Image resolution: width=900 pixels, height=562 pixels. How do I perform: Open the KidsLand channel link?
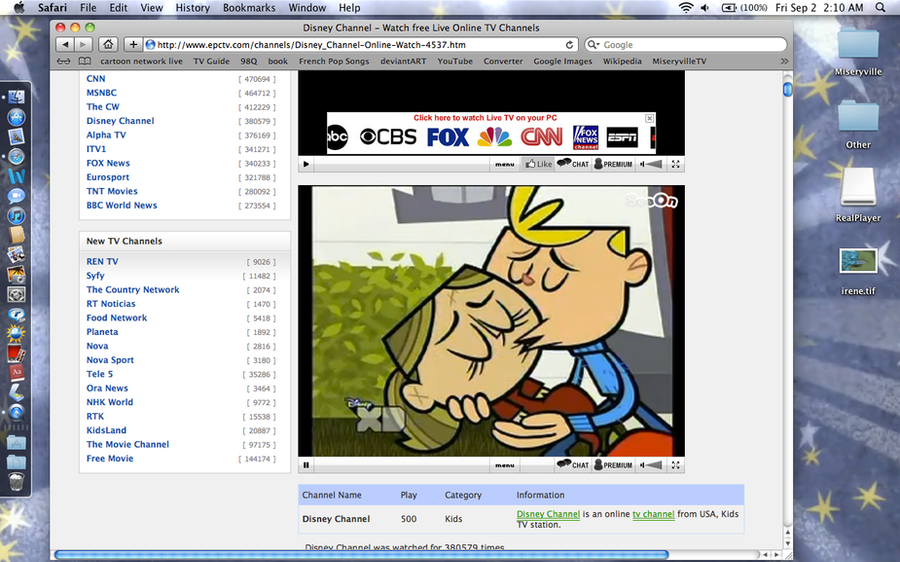coord(106,430)
